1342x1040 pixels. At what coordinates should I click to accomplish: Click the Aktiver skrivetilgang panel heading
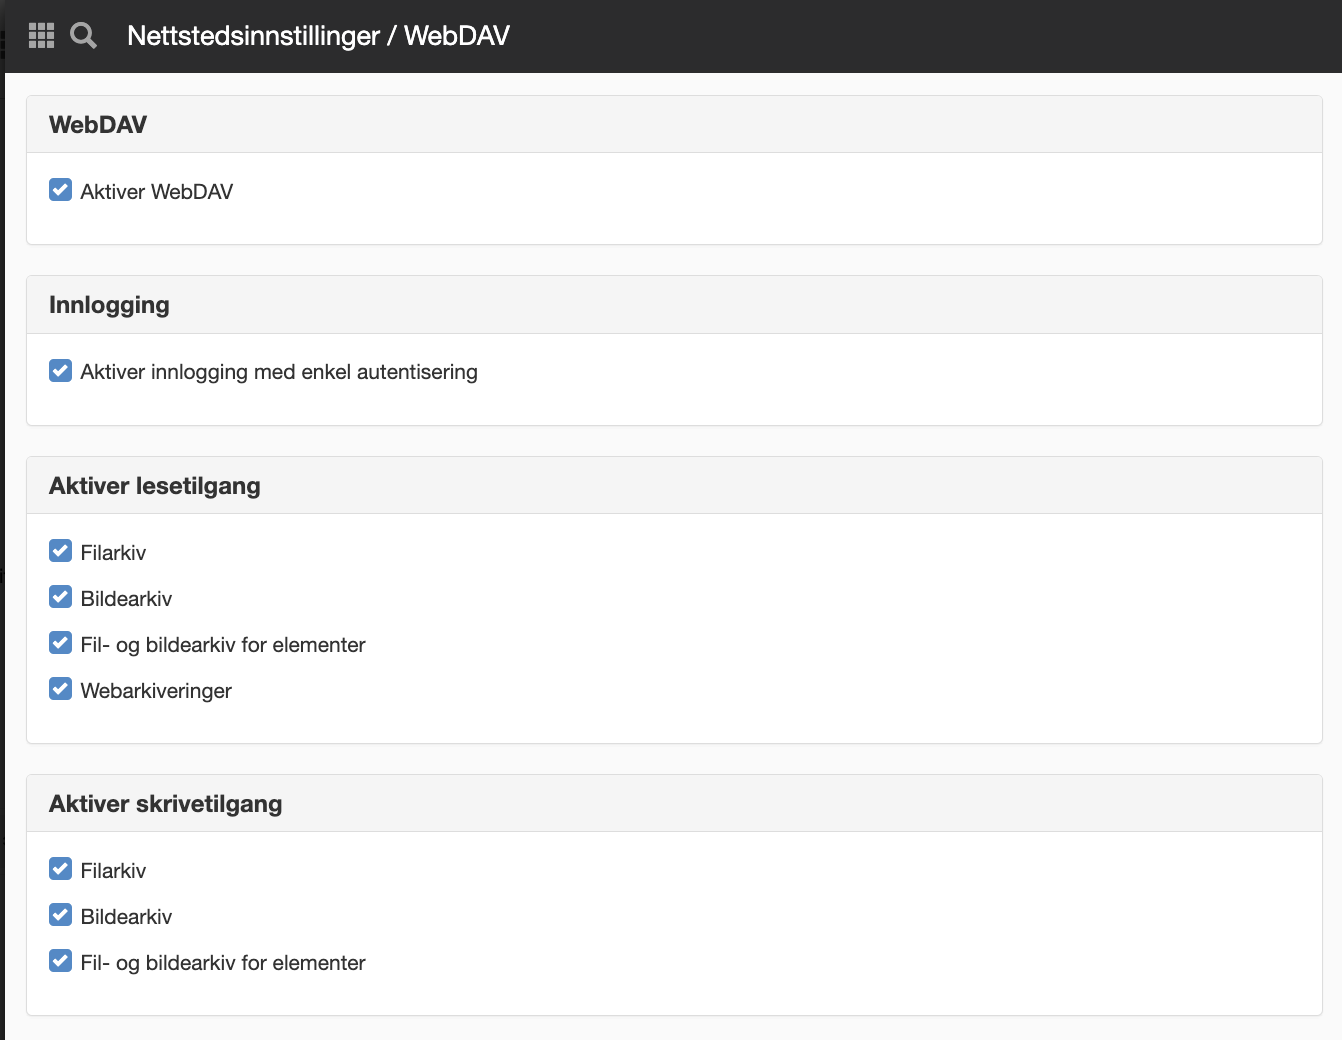(166, 804)
